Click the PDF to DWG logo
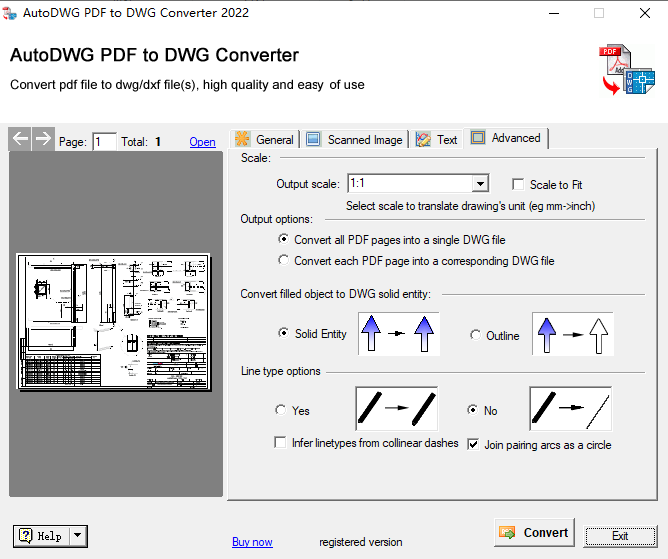Image resolution: width=668 pixels, height=559 pixels. [x=627, y=69]
